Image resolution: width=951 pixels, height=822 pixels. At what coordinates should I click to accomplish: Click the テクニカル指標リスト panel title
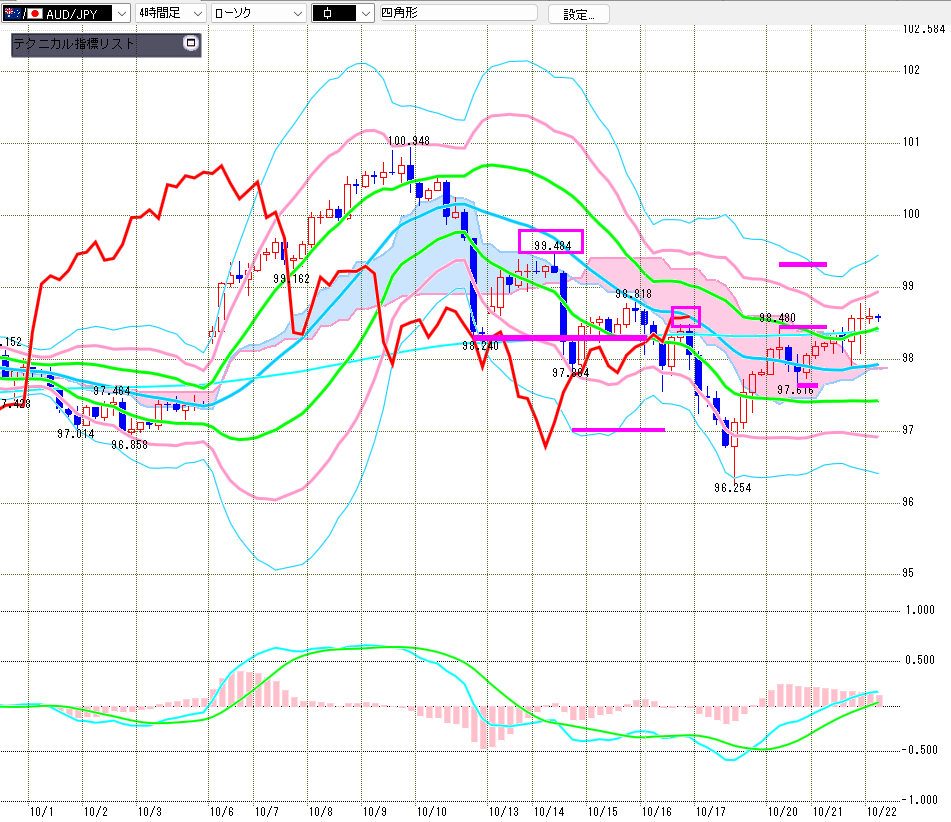[x=75, y=44]
